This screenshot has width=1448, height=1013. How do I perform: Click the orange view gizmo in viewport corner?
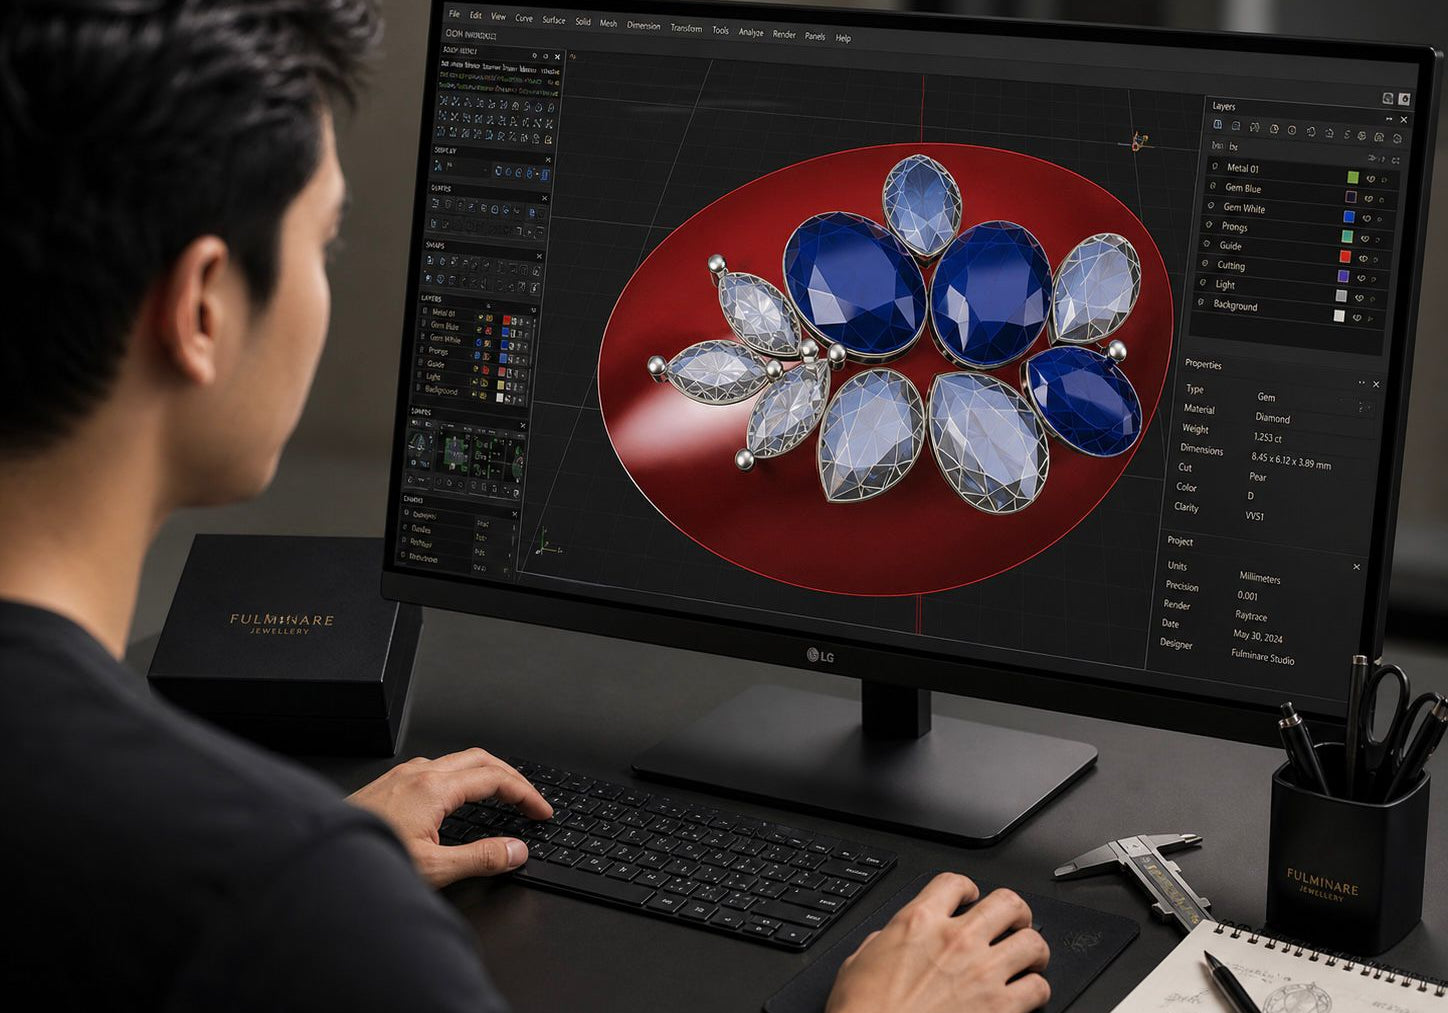coord(1137,141)
